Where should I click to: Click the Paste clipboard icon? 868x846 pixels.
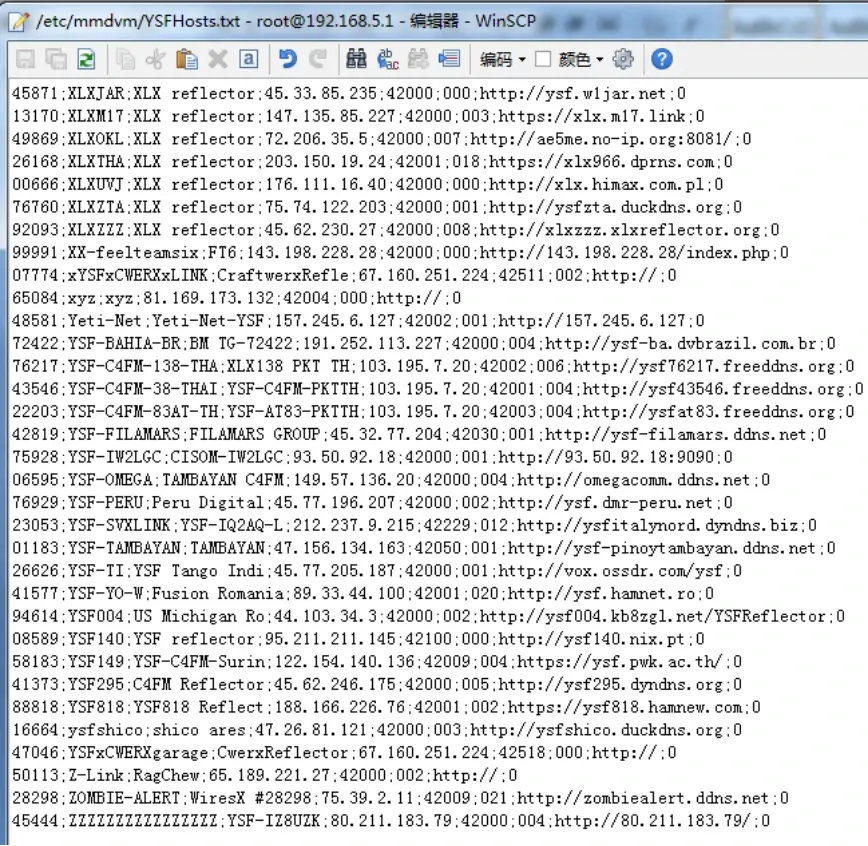(187, 59)
